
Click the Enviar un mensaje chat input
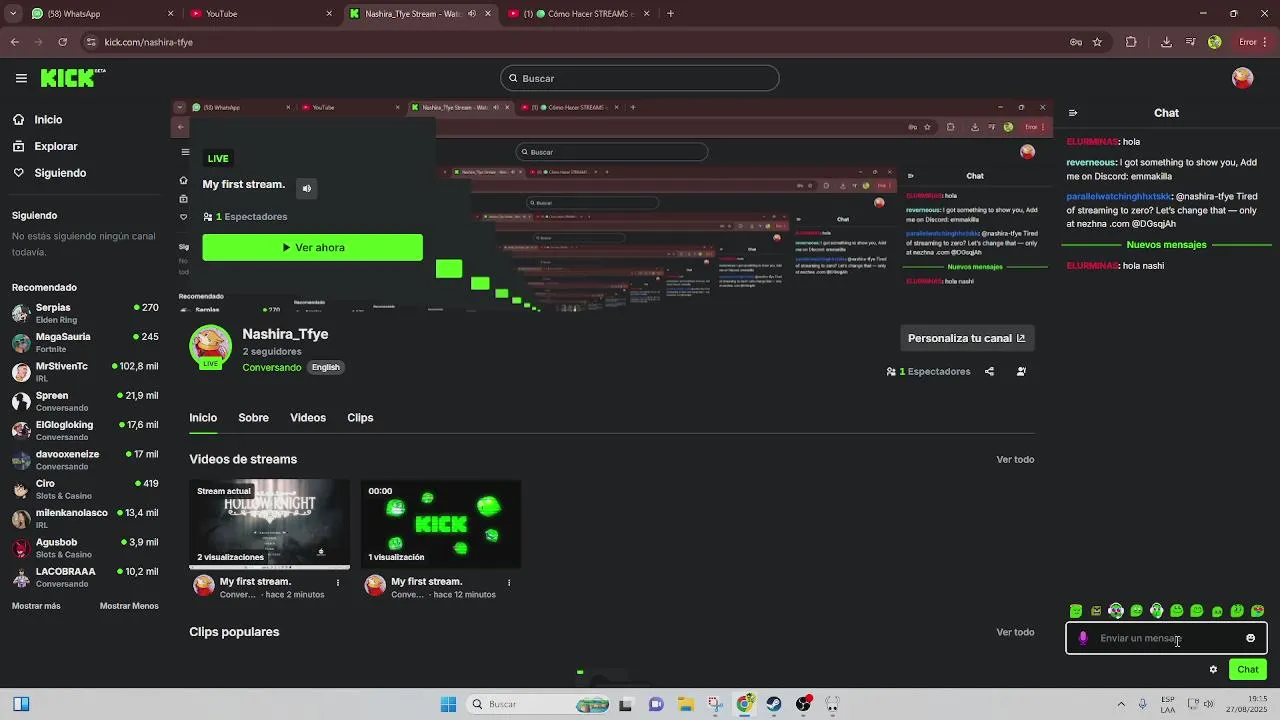click(1165, 638)
